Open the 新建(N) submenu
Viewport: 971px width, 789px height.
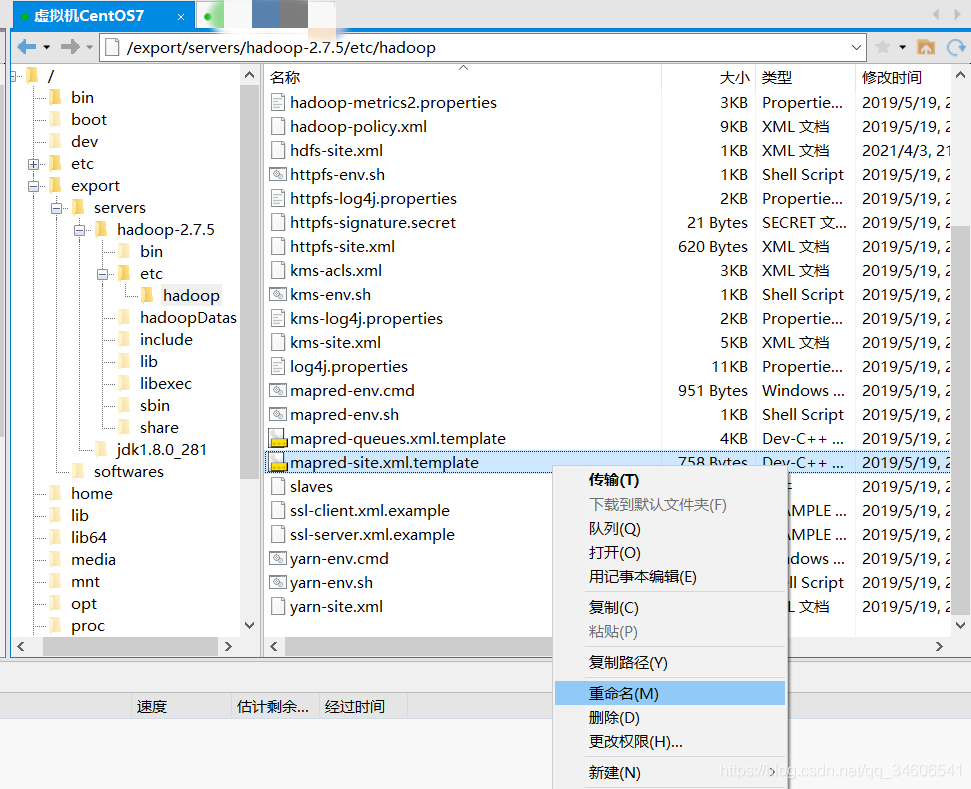669,773
